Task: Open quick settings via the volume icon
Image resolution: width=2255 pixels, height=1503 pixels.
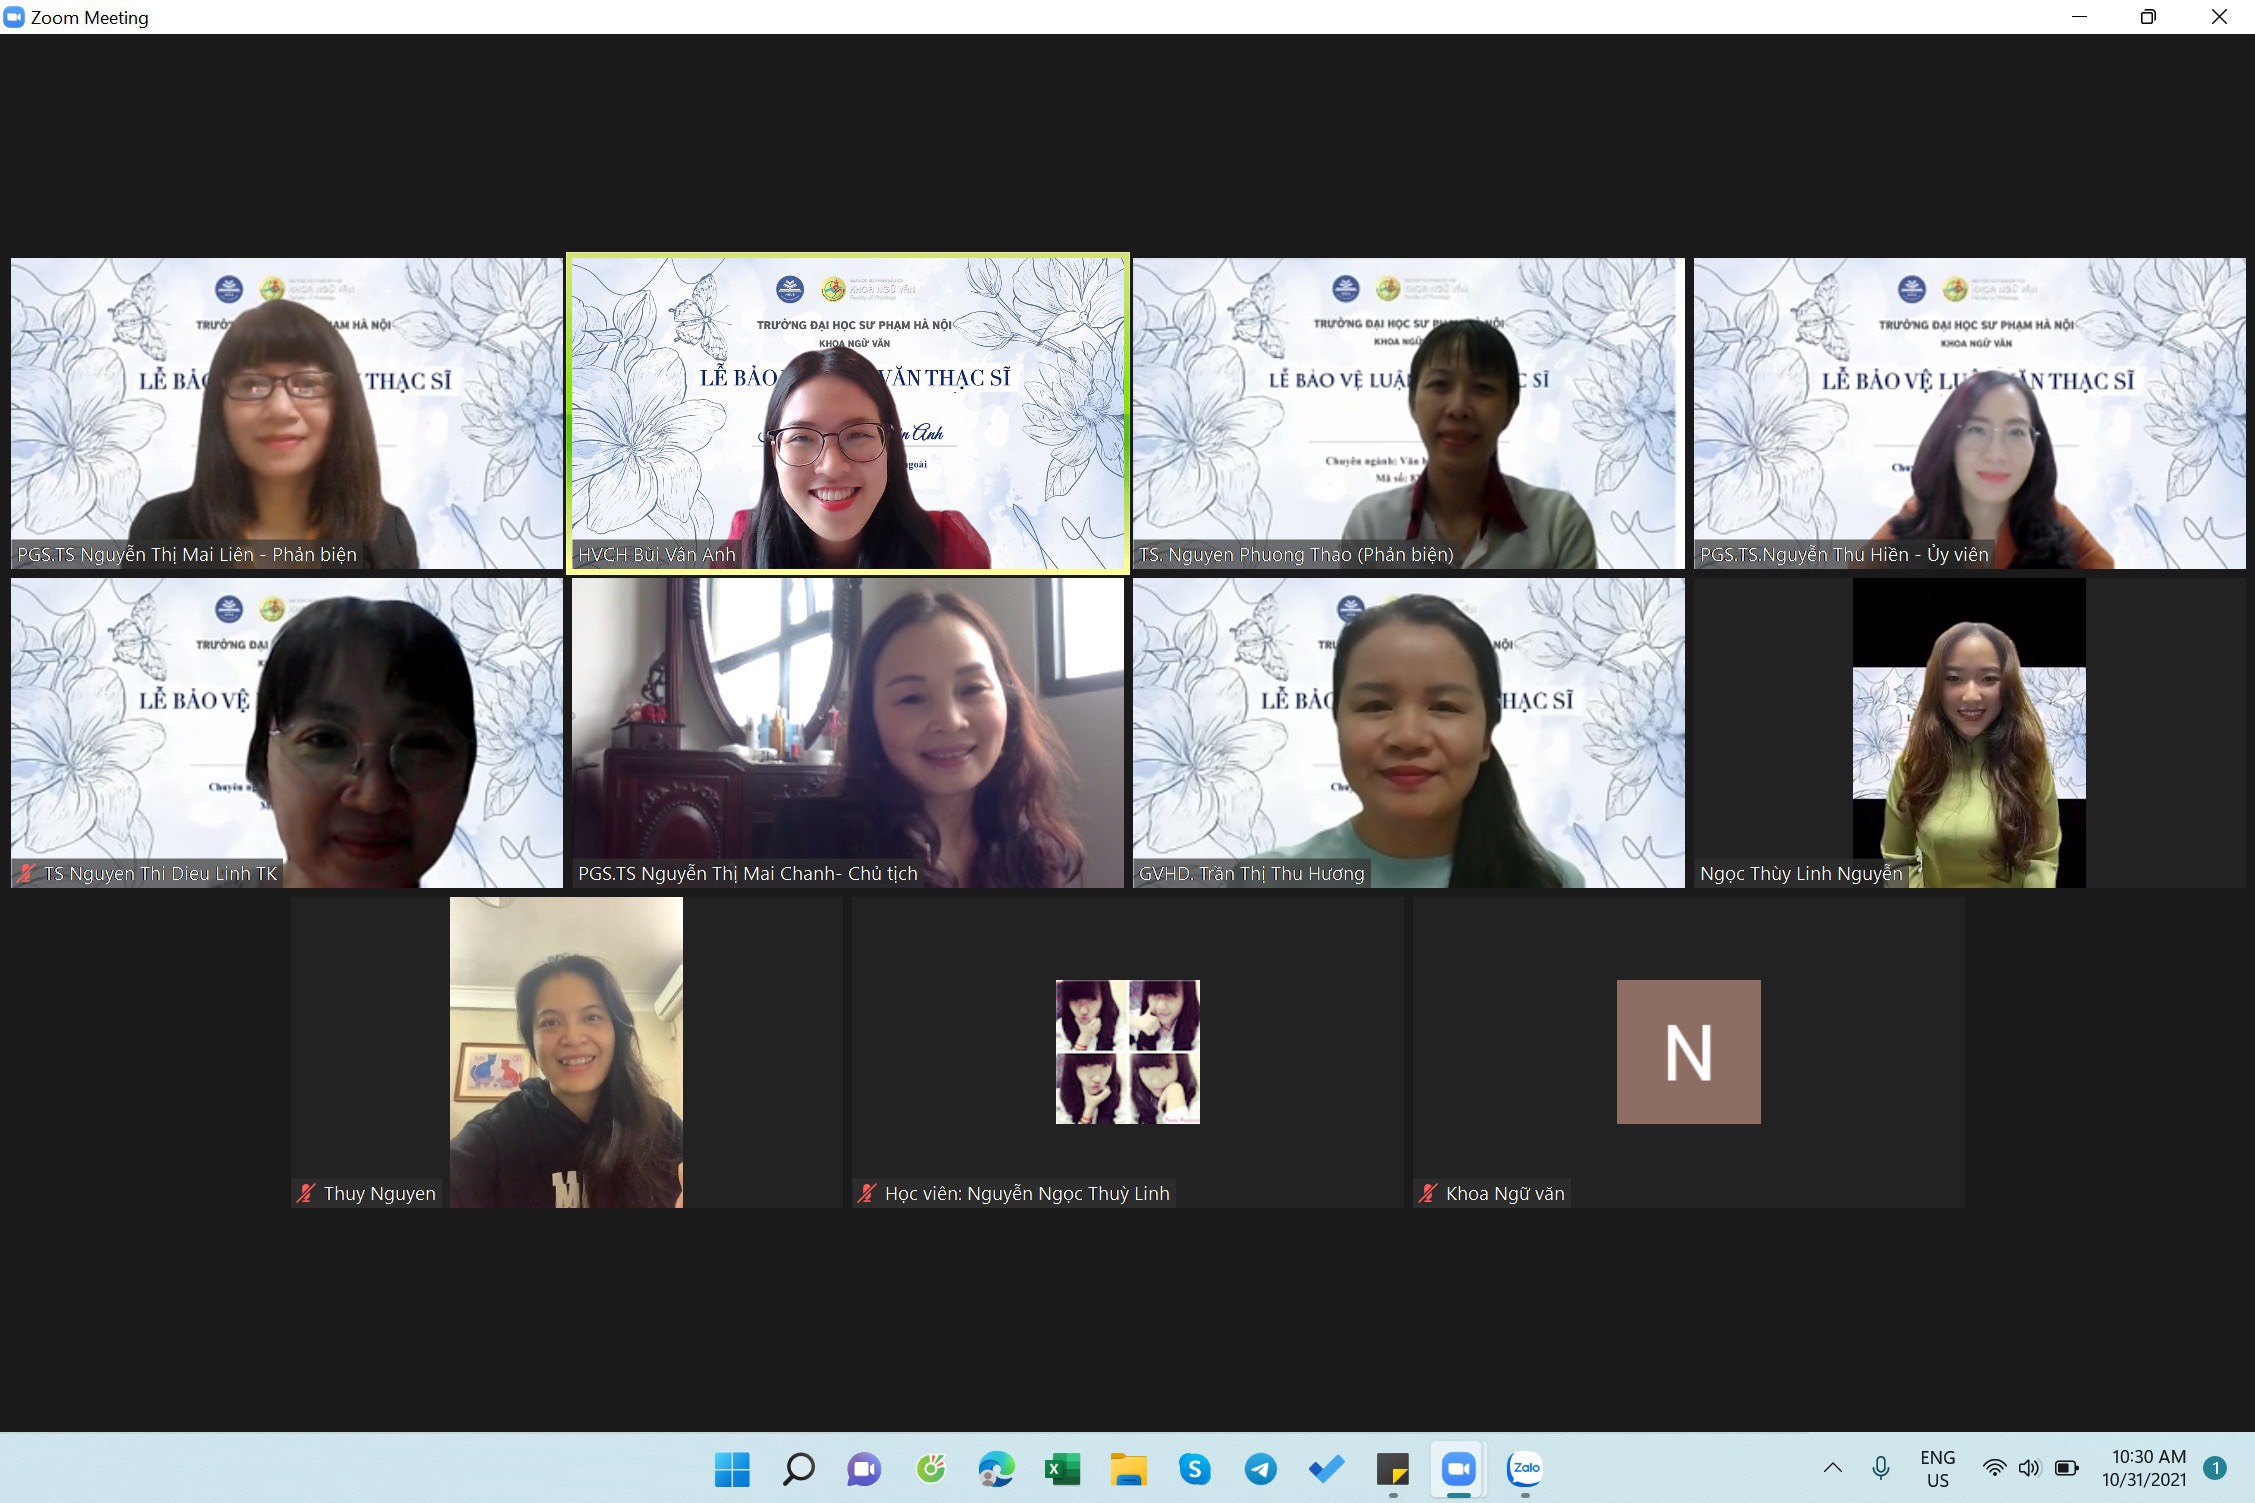Action: (x=2029, y=1468)
